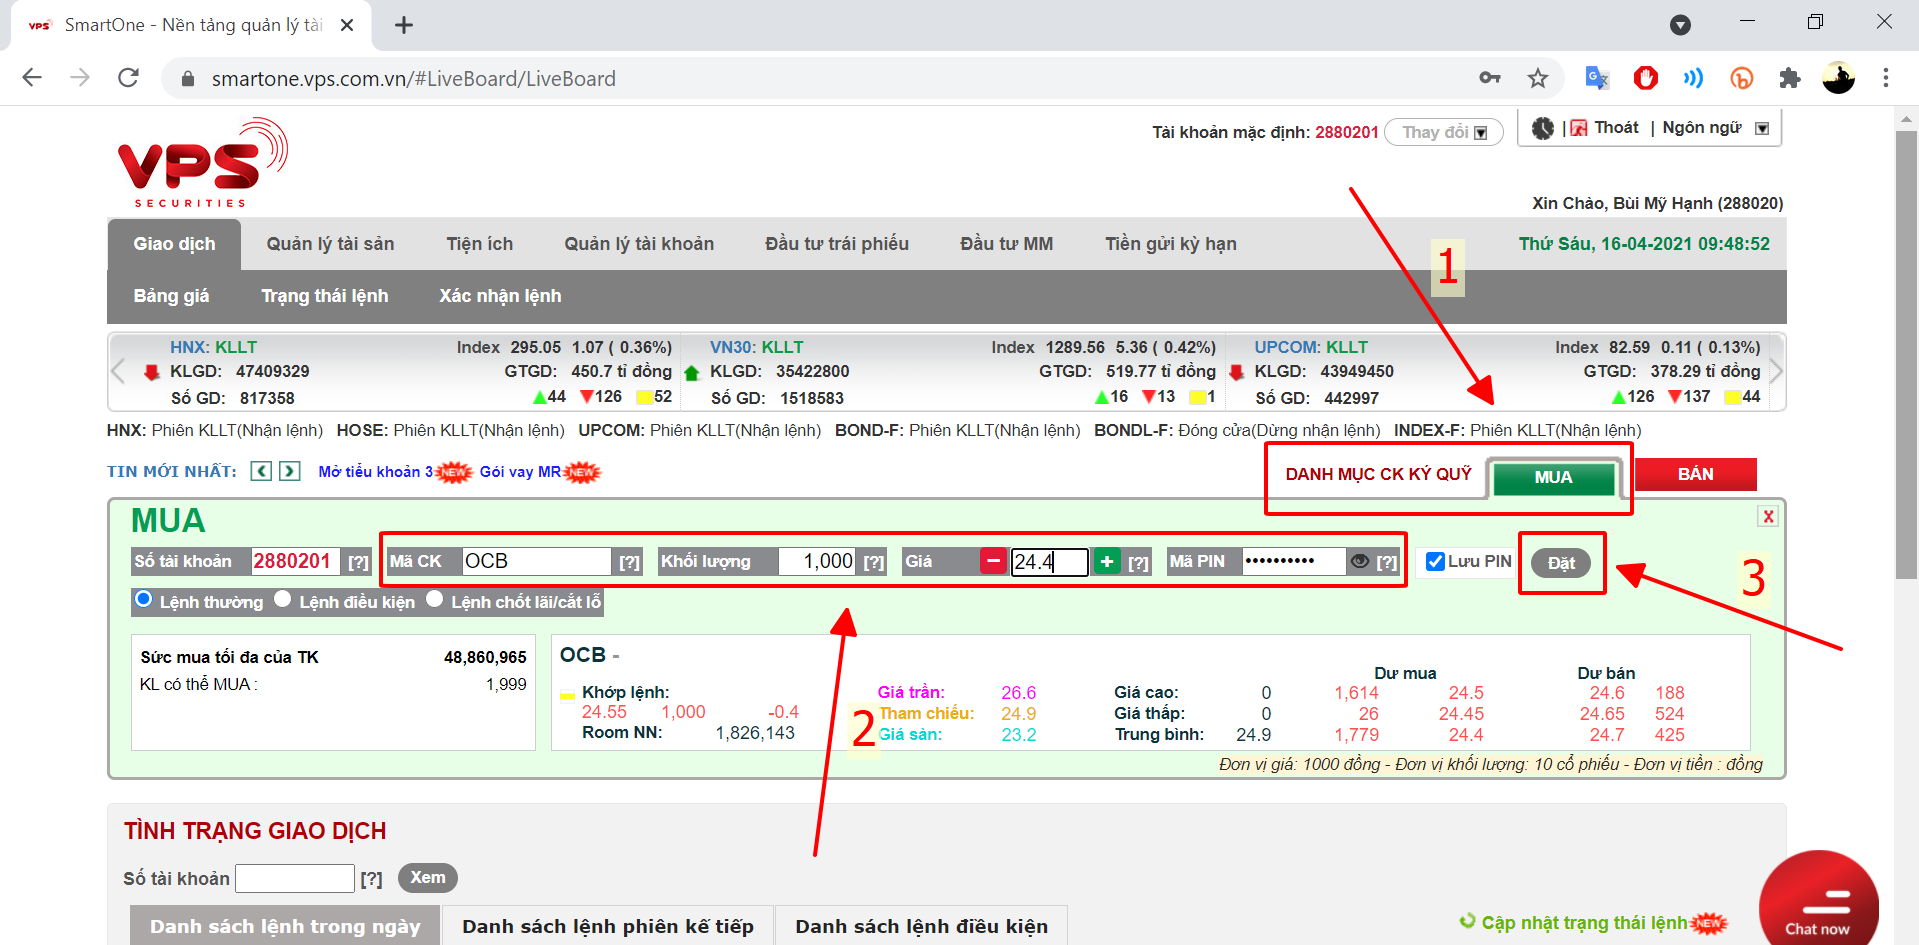The width and height of the screenshot is (1919, 945).
Task: Open the Tiện ích menu
Action: point(479,244)
